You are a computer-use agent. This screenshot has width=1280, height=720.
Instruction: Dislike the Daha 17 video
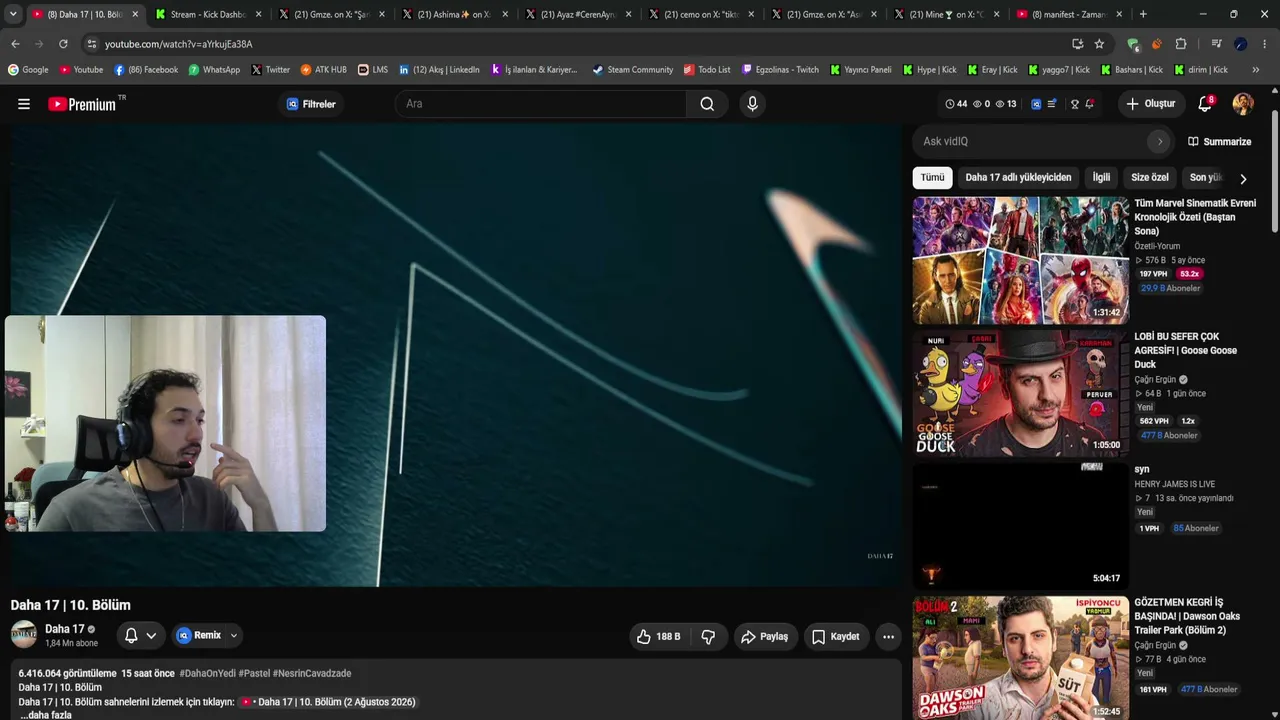tap(708, 636)
